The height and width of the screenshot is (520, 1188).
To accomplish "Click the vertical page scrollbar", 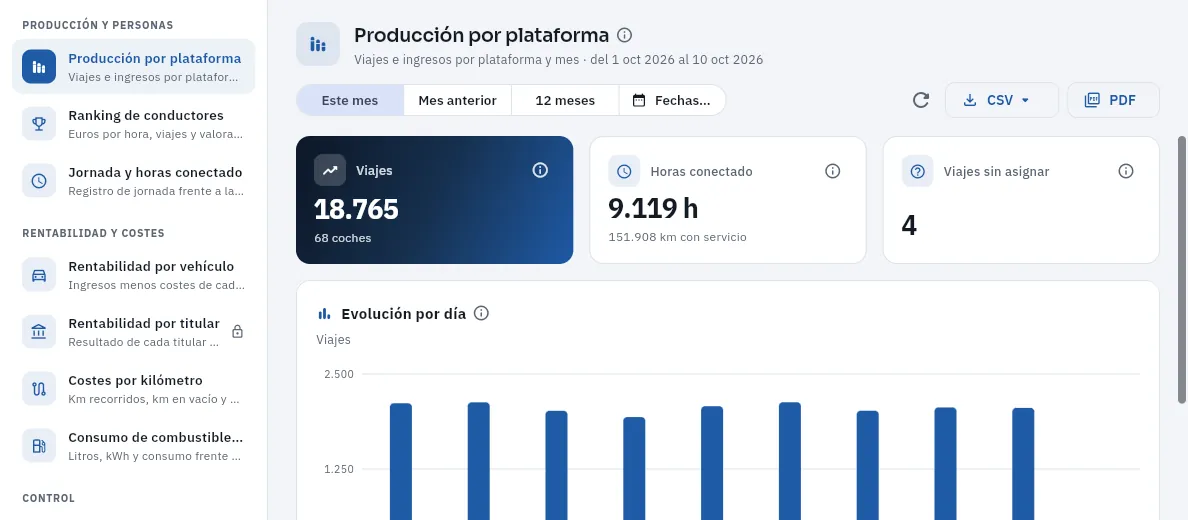I will coord(1182,270).
